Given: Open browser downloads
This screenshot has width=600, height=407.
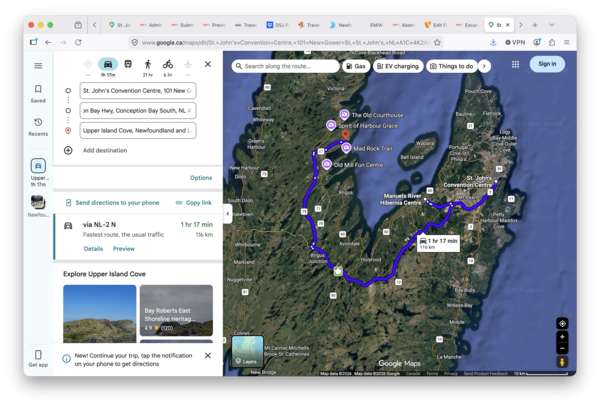Looking at the screenshot, I should point(493,42).
